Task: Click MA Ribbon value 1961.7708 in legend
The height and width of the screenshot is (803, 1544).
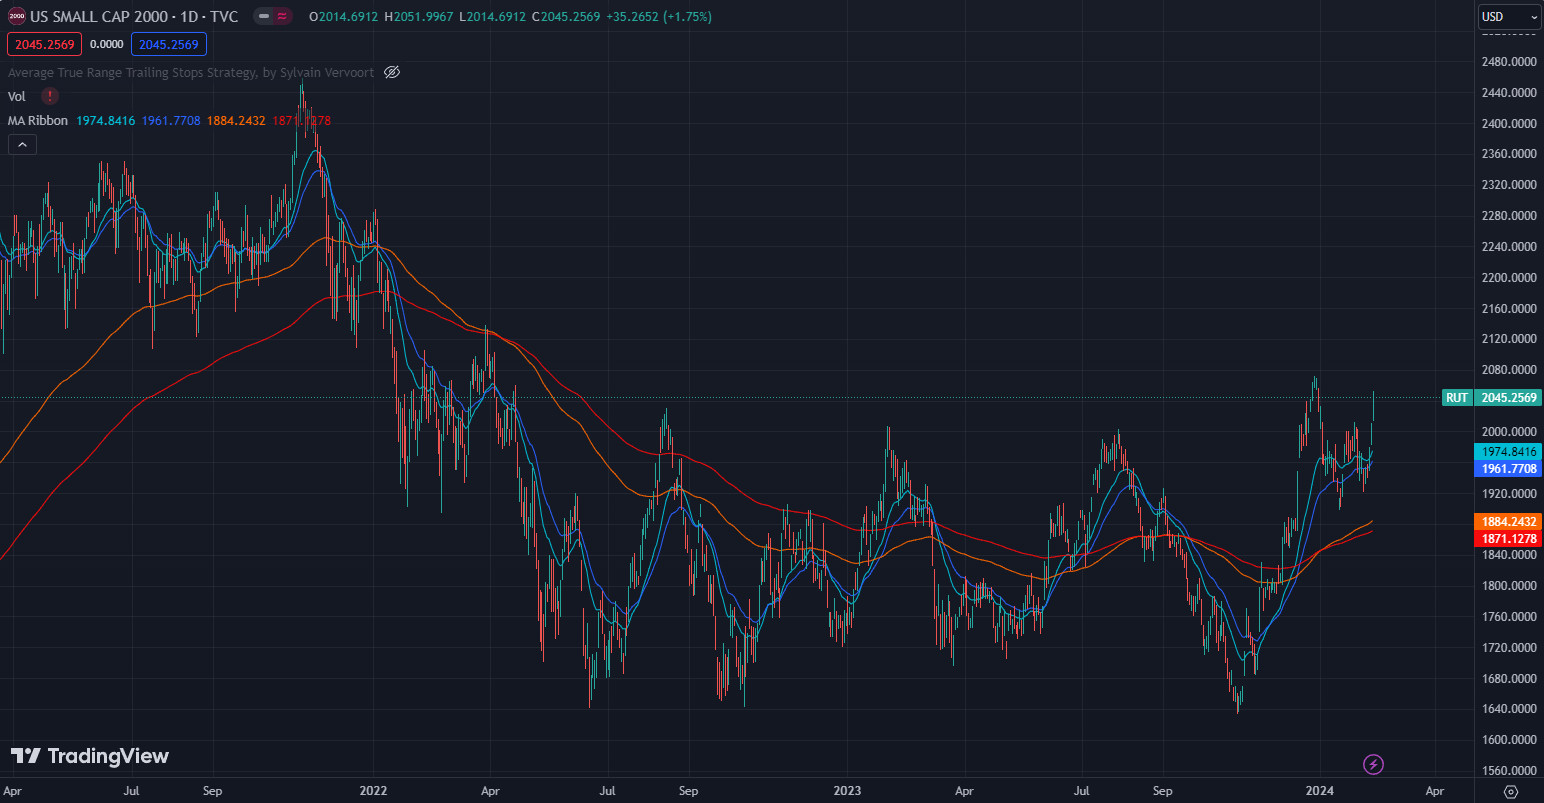Action: pos(171,120)
